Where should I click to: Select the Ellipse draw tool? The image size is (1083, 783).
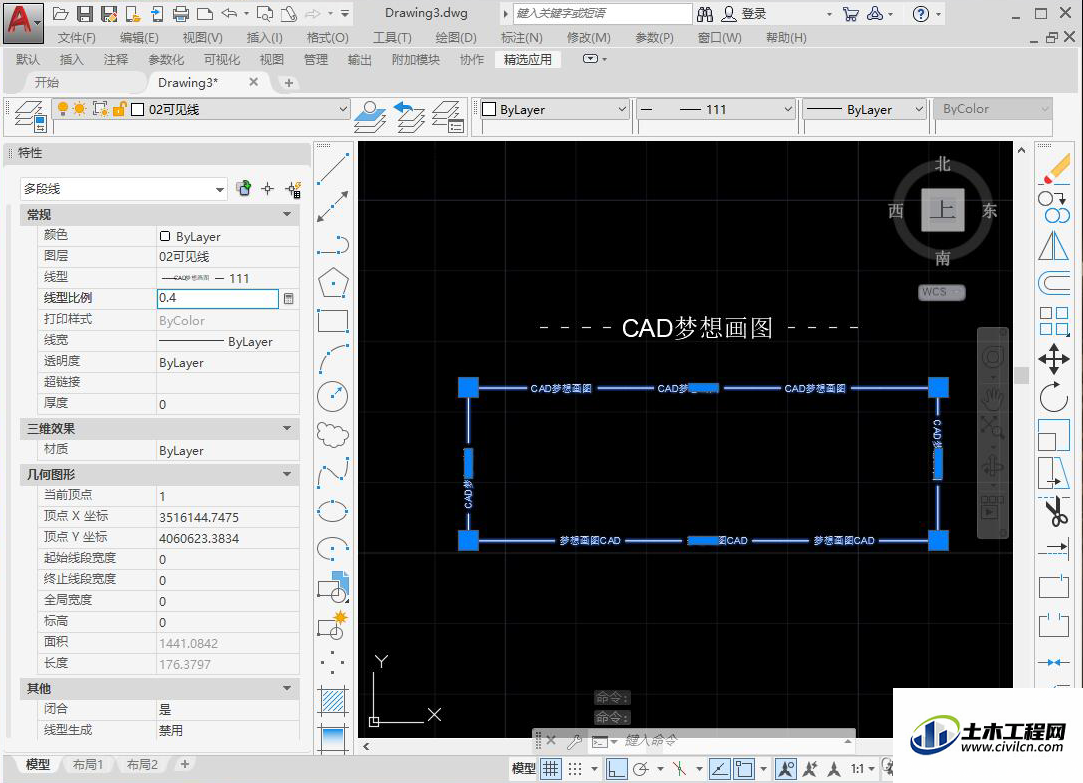click(x=333, y=511)
